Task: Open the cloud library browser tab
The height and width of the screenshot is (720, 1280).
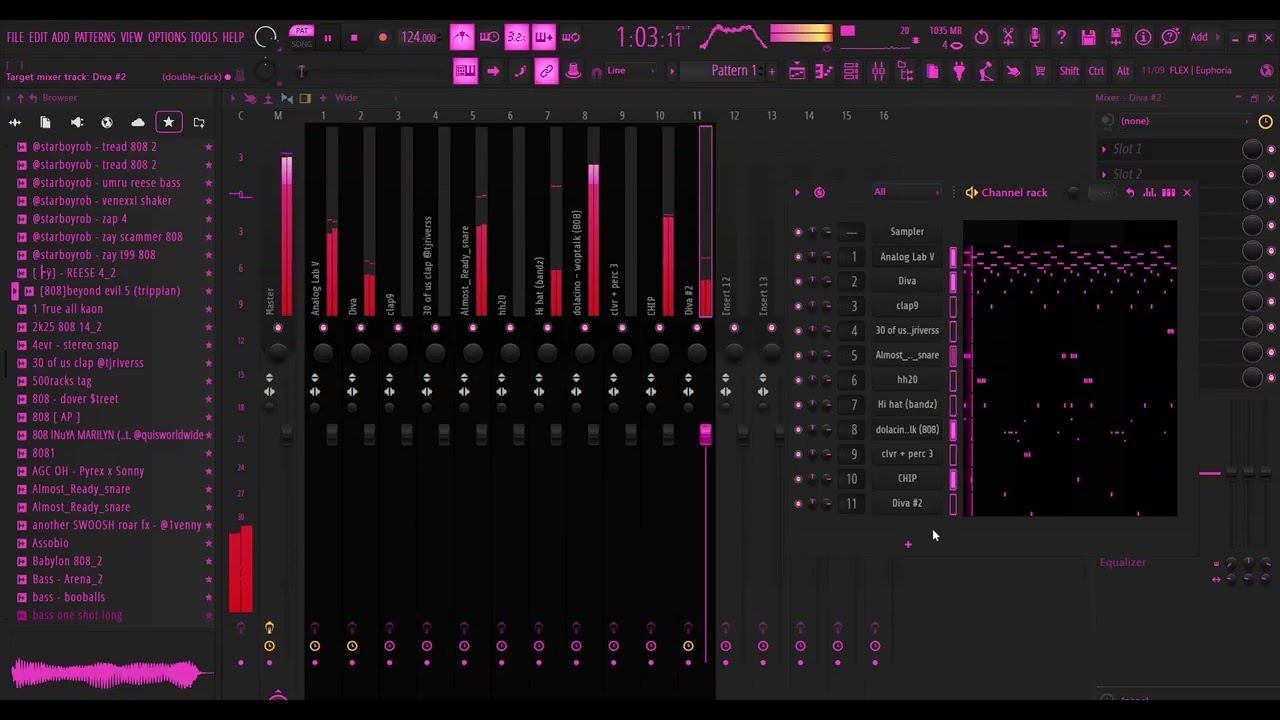Action: pos(138,122)
